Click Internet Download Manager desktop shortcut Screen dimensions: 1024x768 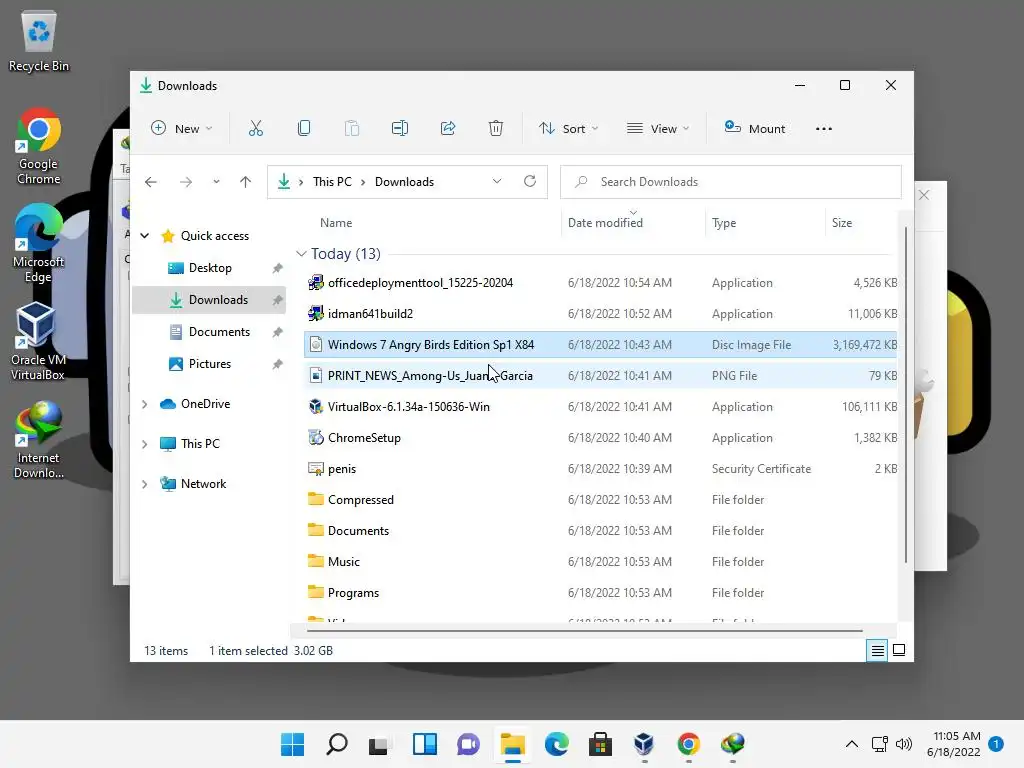[x=39, y=440]
